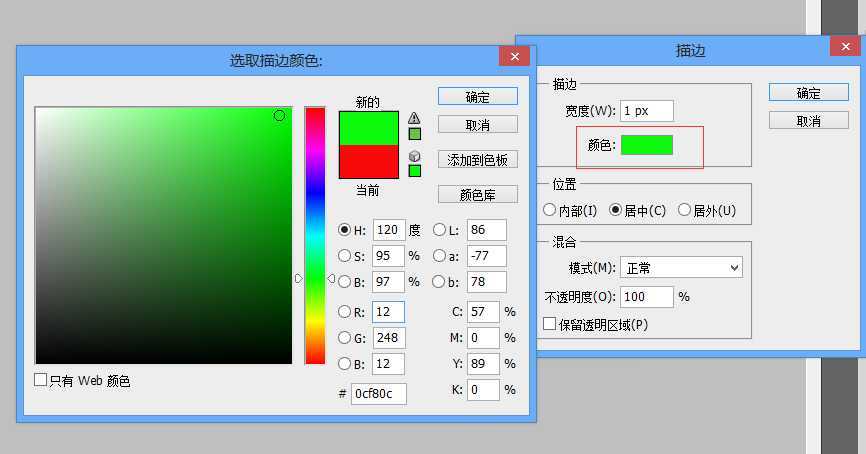
Task: Open the 模式(M) blend mode dropdown
Action: (681, 268)
